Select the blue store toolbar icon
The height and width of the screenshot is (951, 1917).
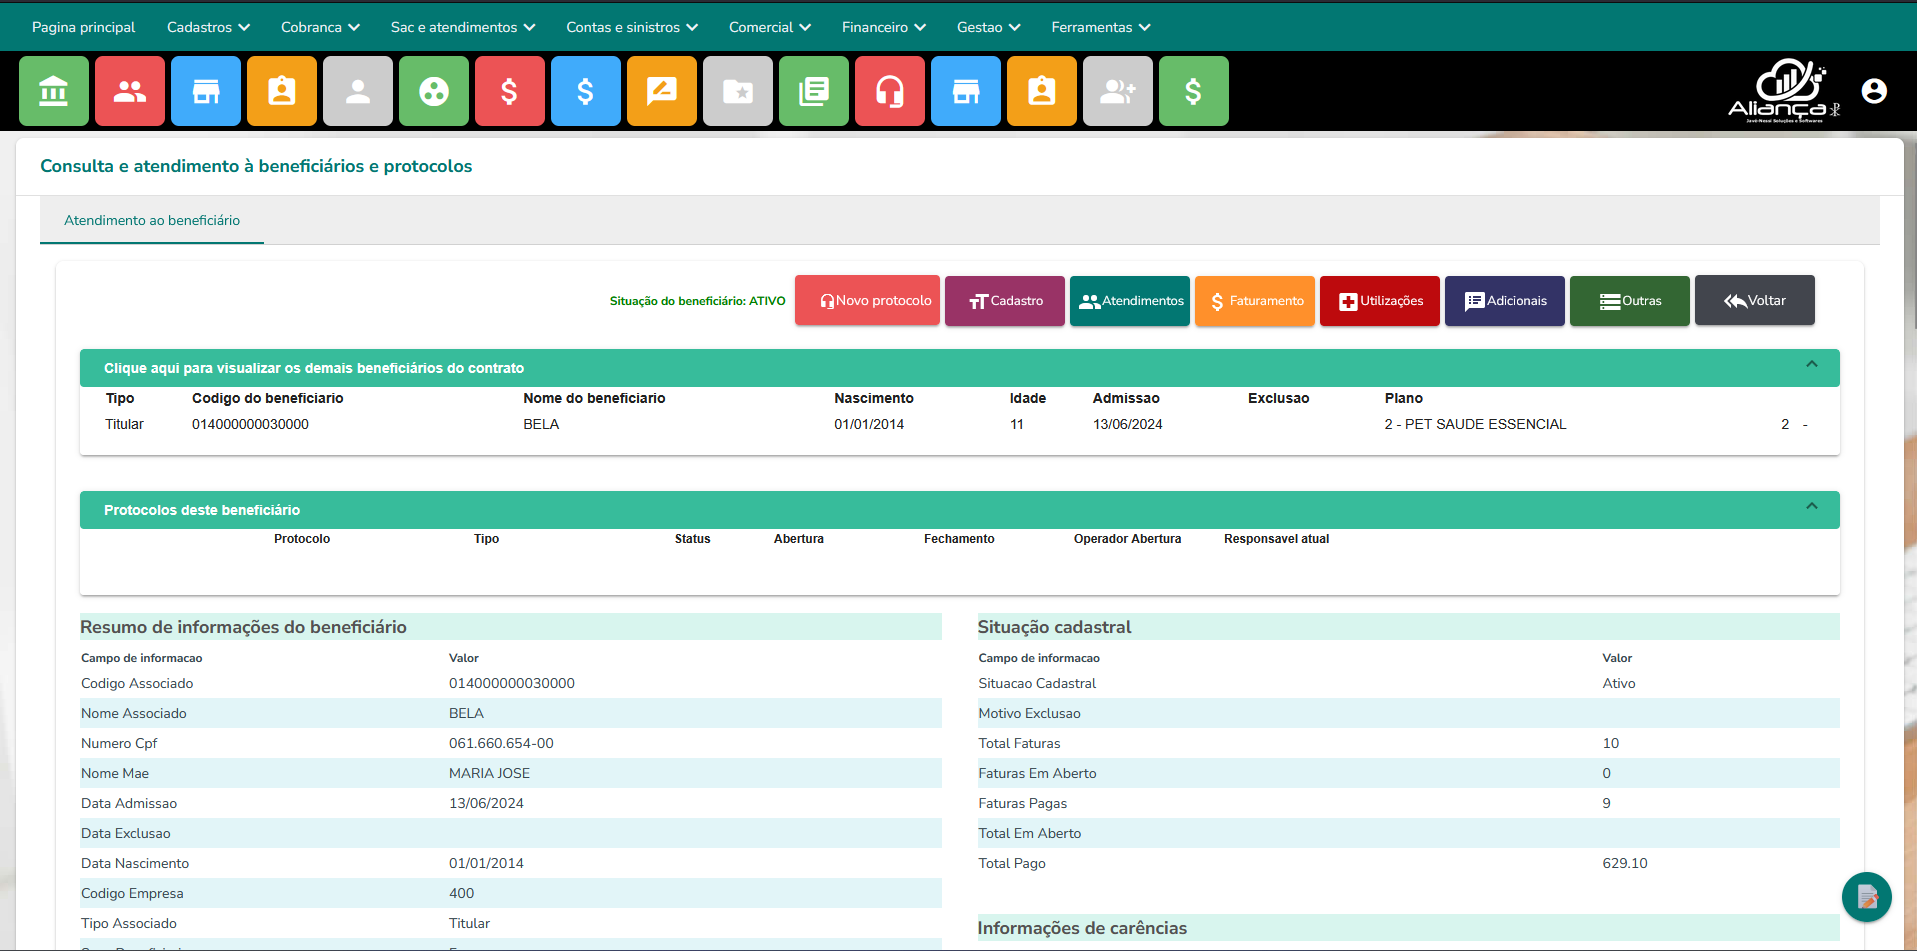tap(206, 91)
